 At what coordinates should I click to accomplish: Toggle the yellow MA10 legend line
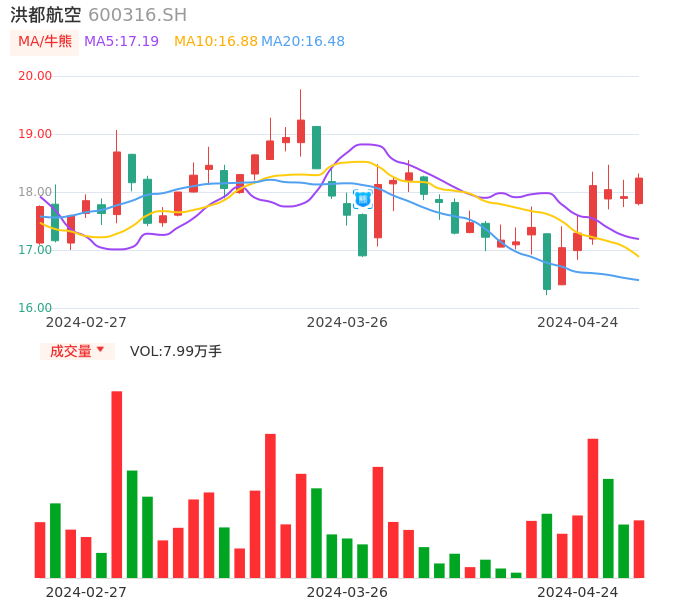point(215,41)
